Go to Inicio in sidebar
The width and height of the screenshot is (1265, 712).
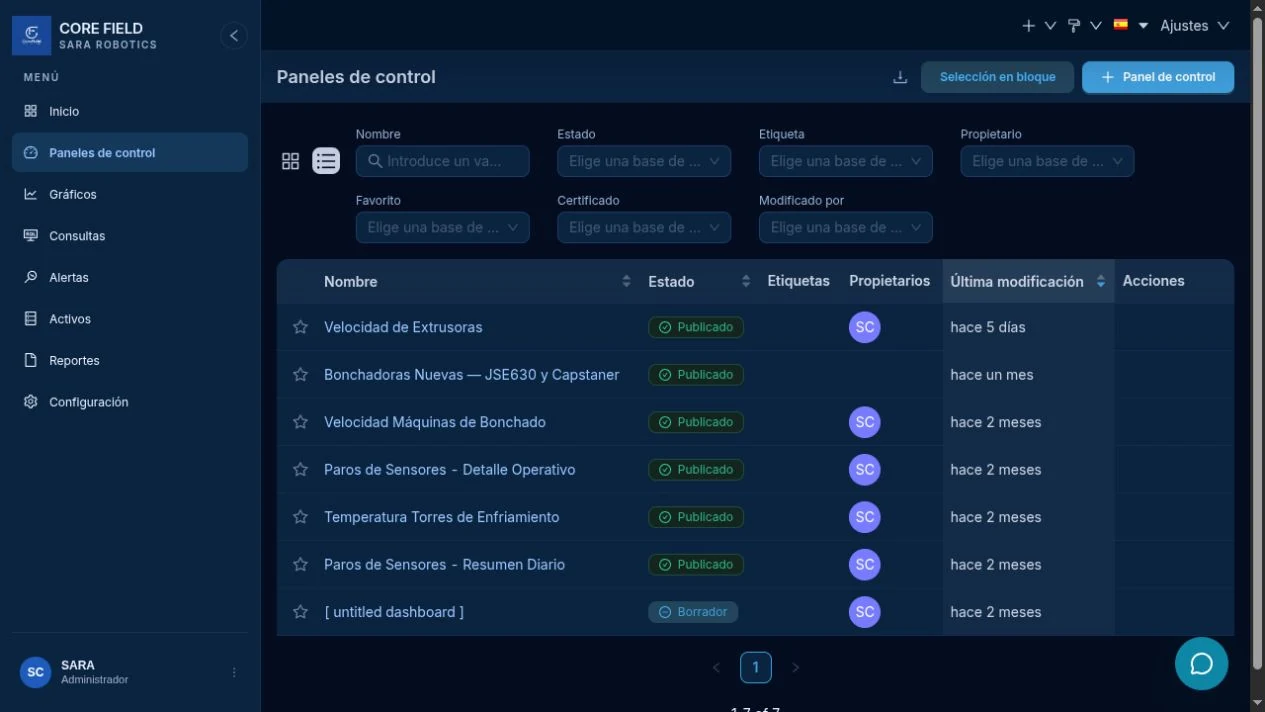pyautogui.click(x=130, y=111)
